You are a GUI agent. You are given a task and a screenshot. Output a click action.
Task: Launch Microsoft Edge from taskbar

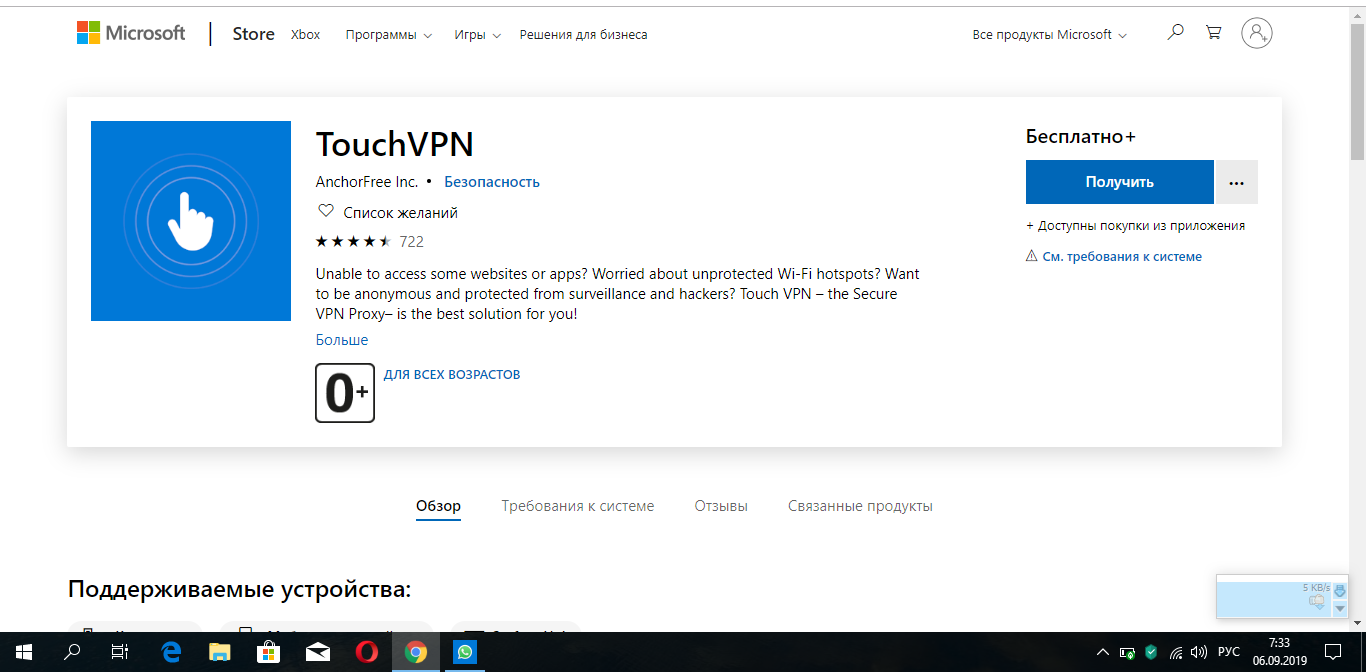[171, 652]
